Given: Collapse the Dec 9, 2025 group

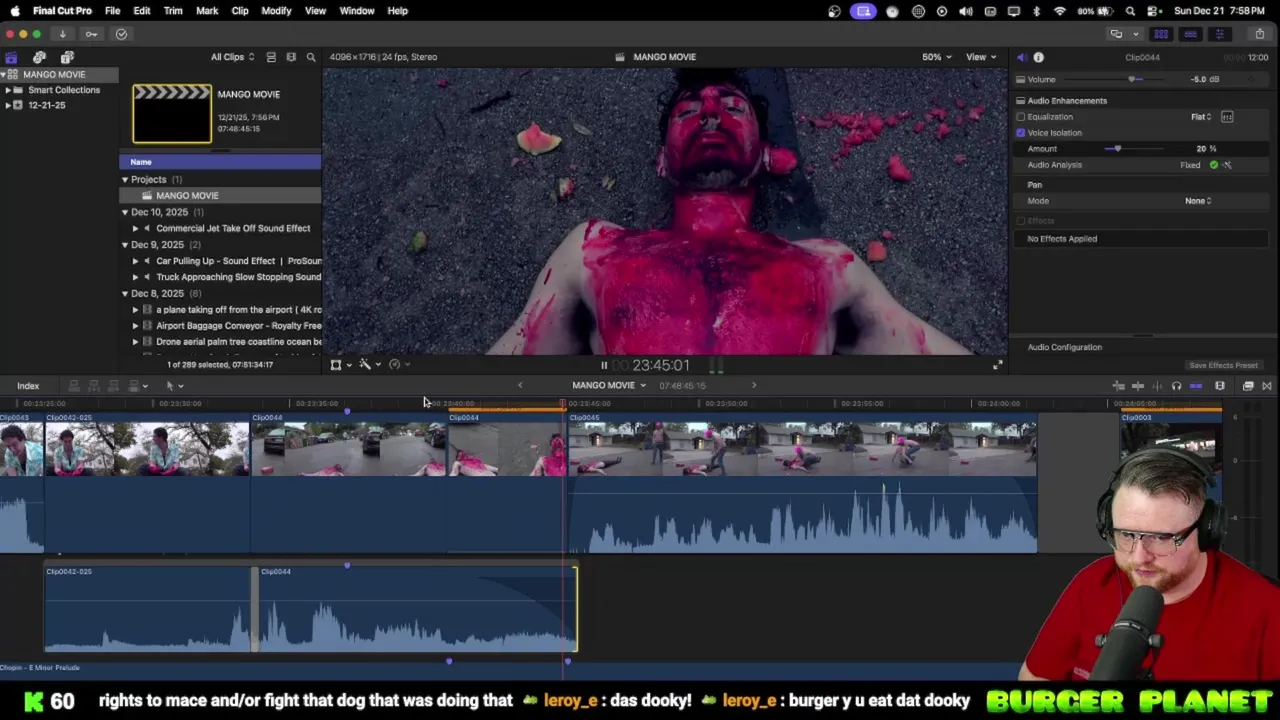Looking at the screenshot, I should click(x=125, y=245).
